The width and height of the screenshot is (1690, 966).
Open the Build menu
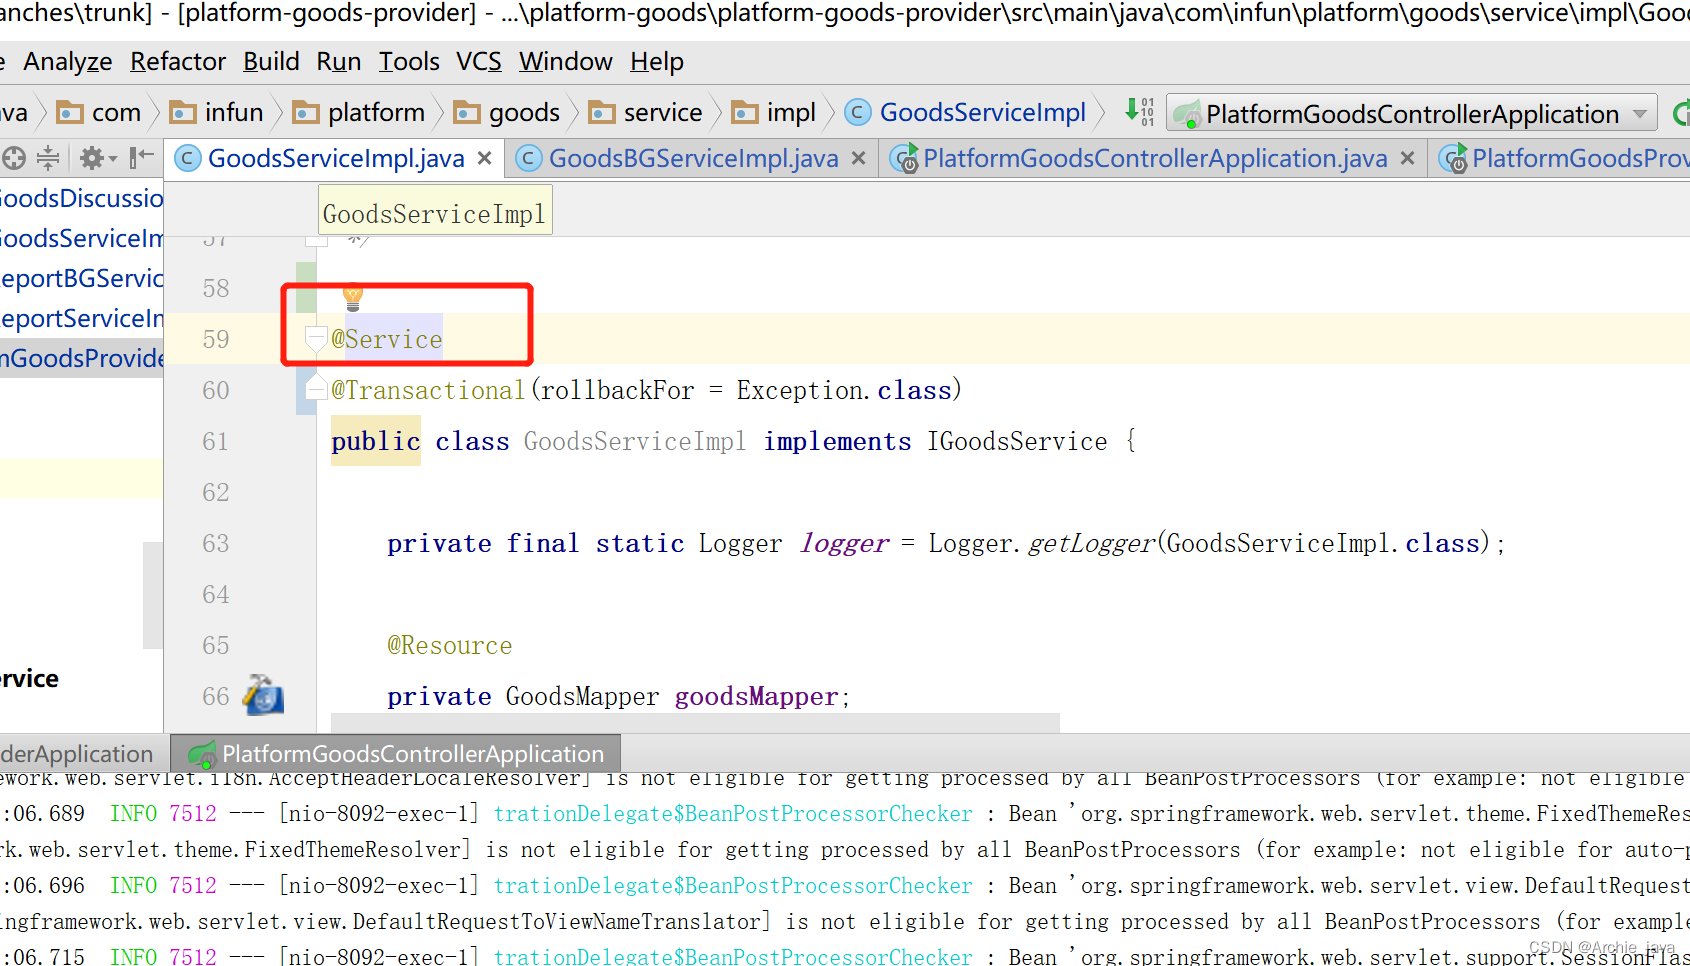271,62
